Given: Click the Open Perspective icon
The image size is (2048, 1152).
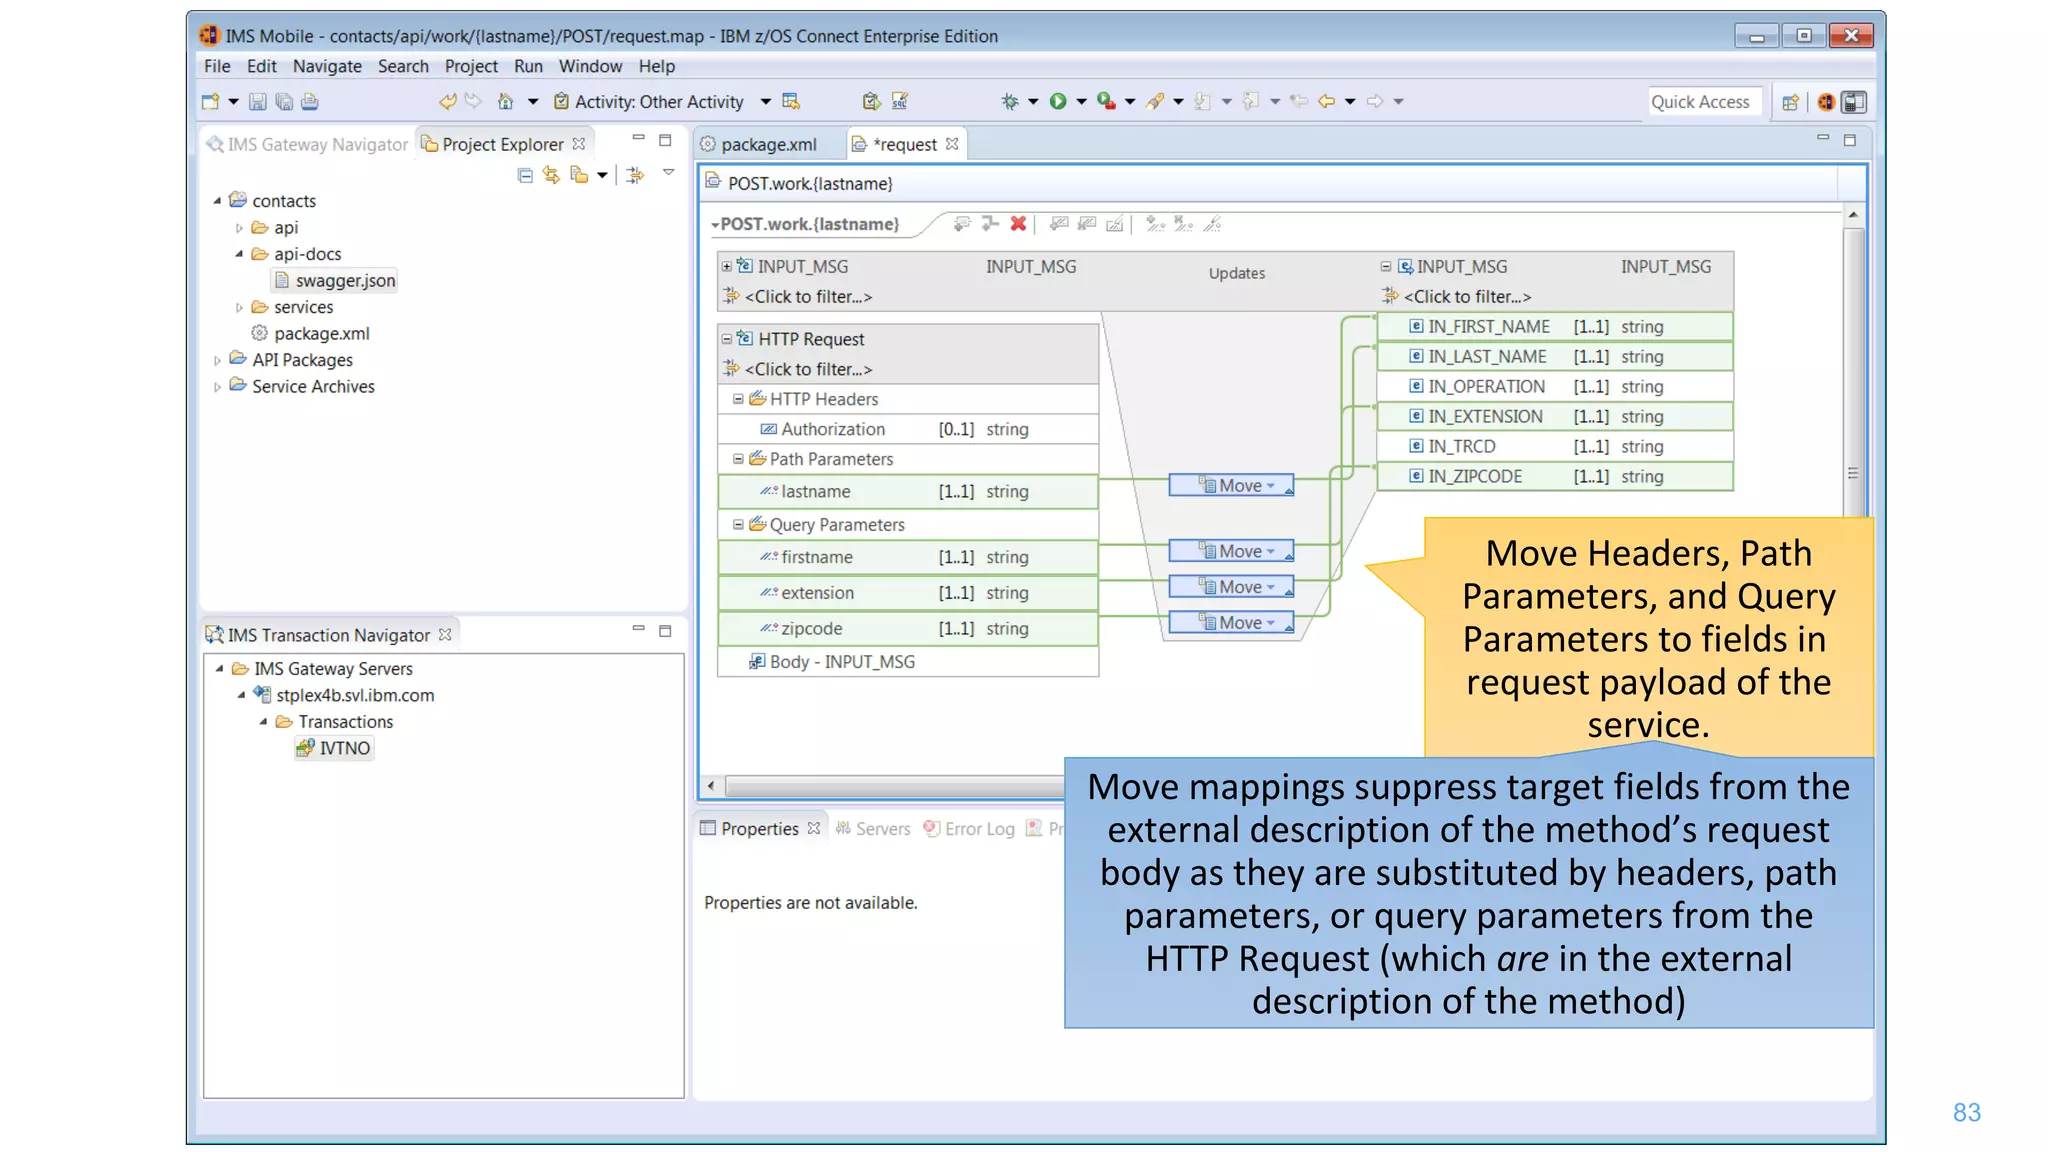Looking at the screenshot, I should pos(1790,102).
